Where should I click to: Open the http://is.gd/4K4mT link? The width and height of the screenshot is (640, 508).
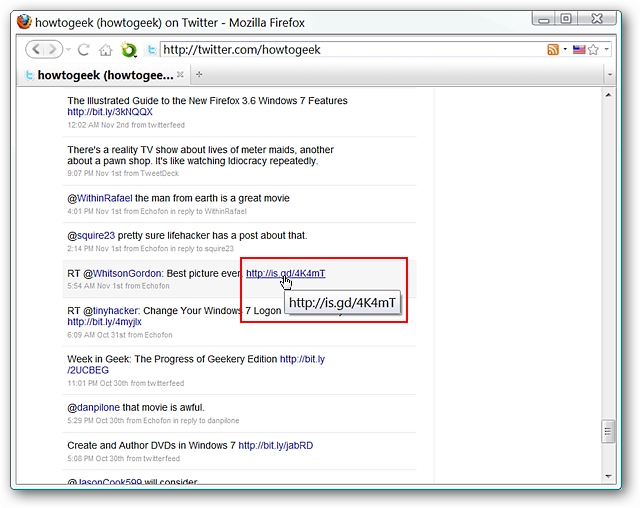click(285, 273)
